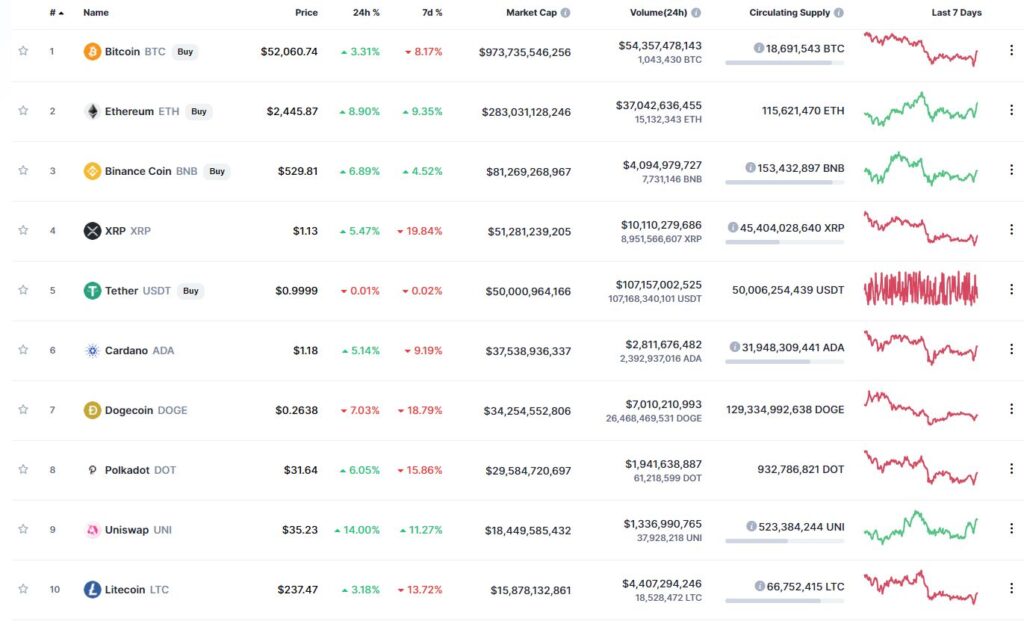1024x624 pixels.
Task: Click the Litecoin logo icon
Action: point(92,589)
